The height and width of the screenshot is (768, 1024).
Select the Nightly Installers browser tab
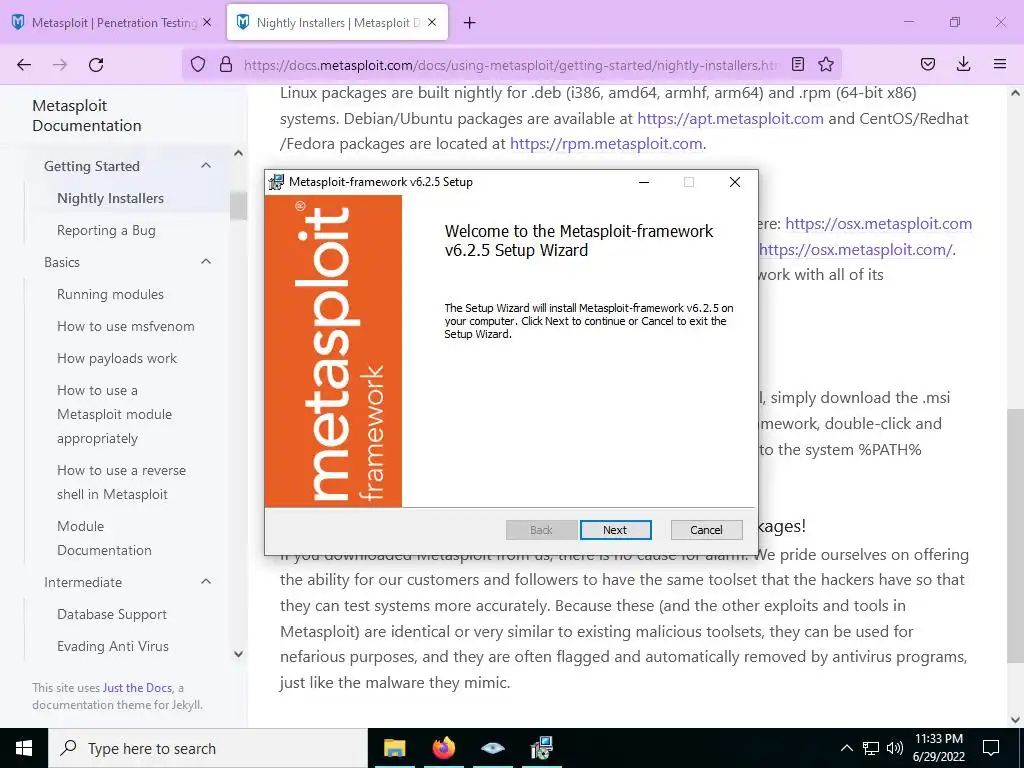tap(338, 22)
